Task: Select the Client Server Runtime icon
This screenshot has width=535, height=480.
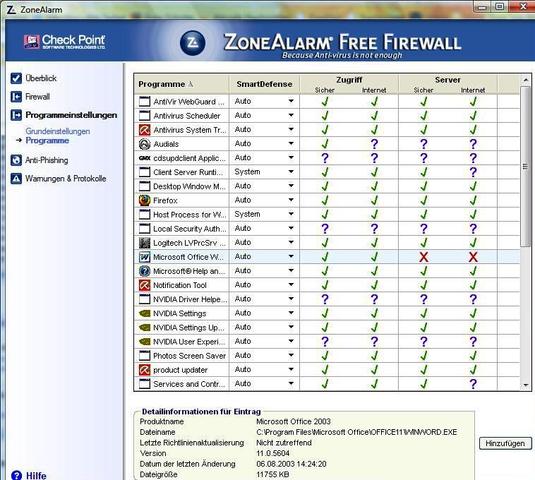Action: tap(145, 172)
